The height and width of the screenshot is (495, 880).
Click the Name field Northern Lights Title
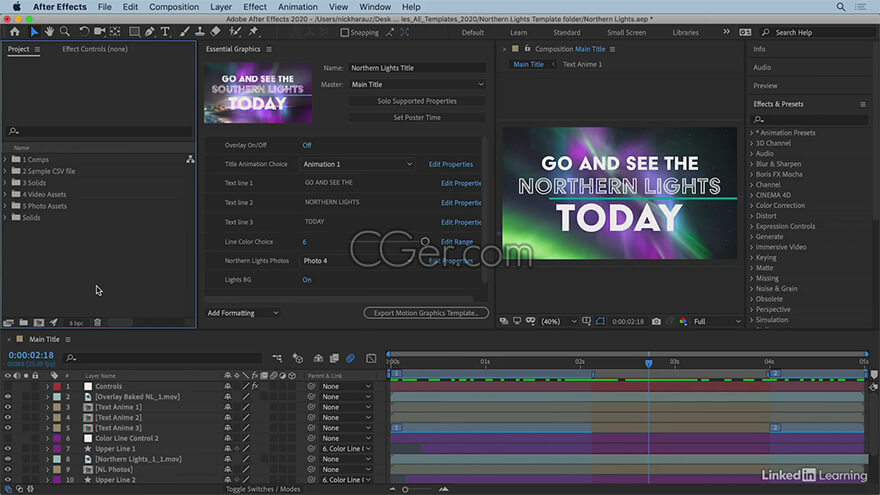pyautogui.click(x=417, y=68)
